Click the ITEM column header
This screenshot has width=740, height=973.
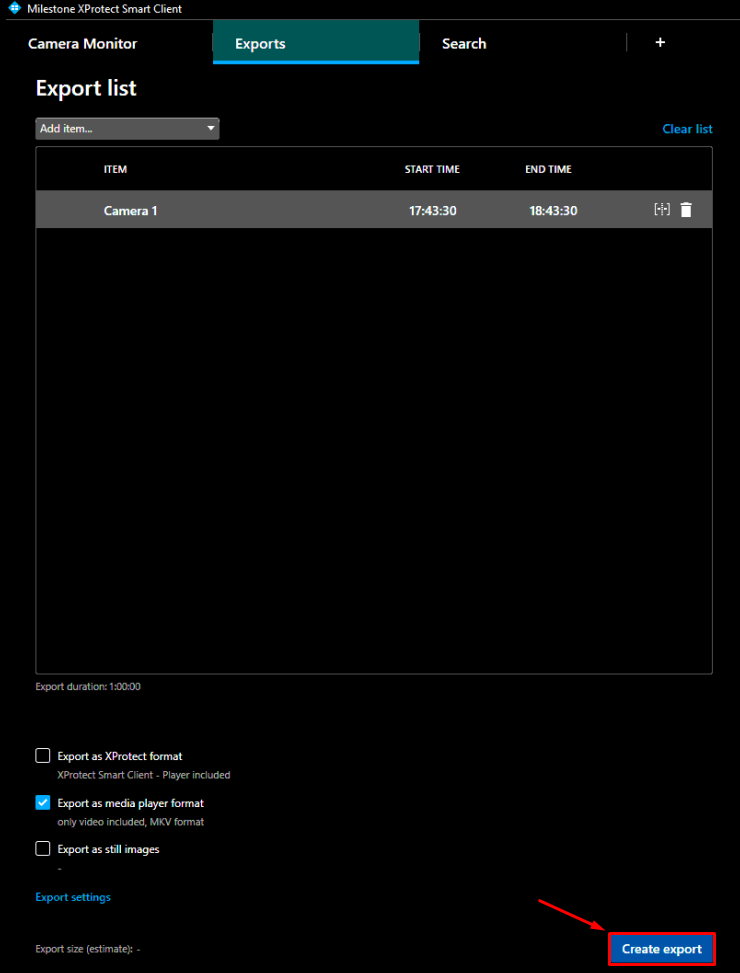pos(115,170)
